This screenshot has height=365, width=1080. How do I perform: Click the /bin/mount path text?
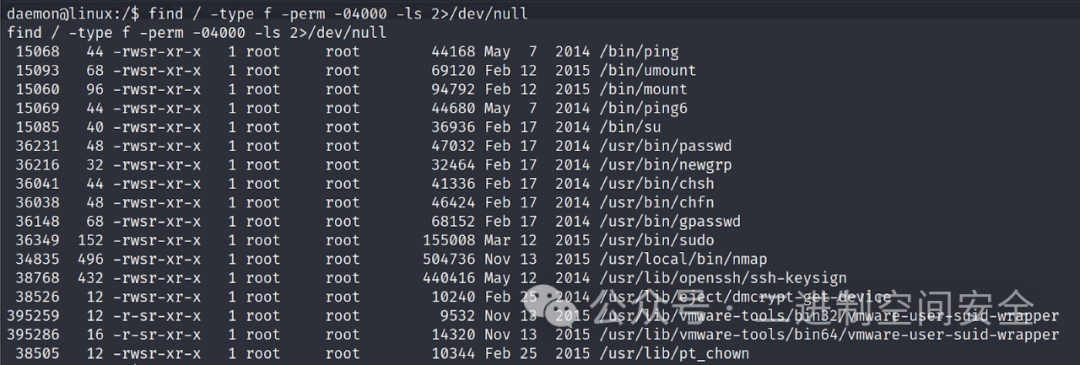click(x=643, y=90)
